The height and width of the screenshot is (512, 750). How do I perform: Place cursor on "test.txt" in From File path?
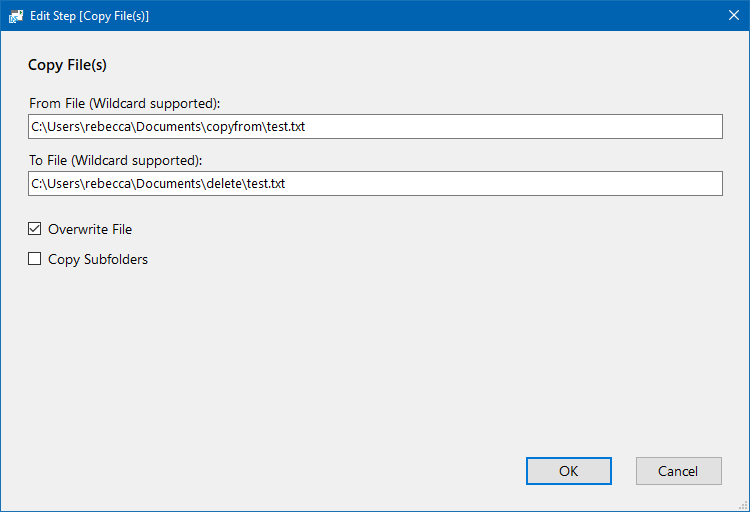coord(286,127)
